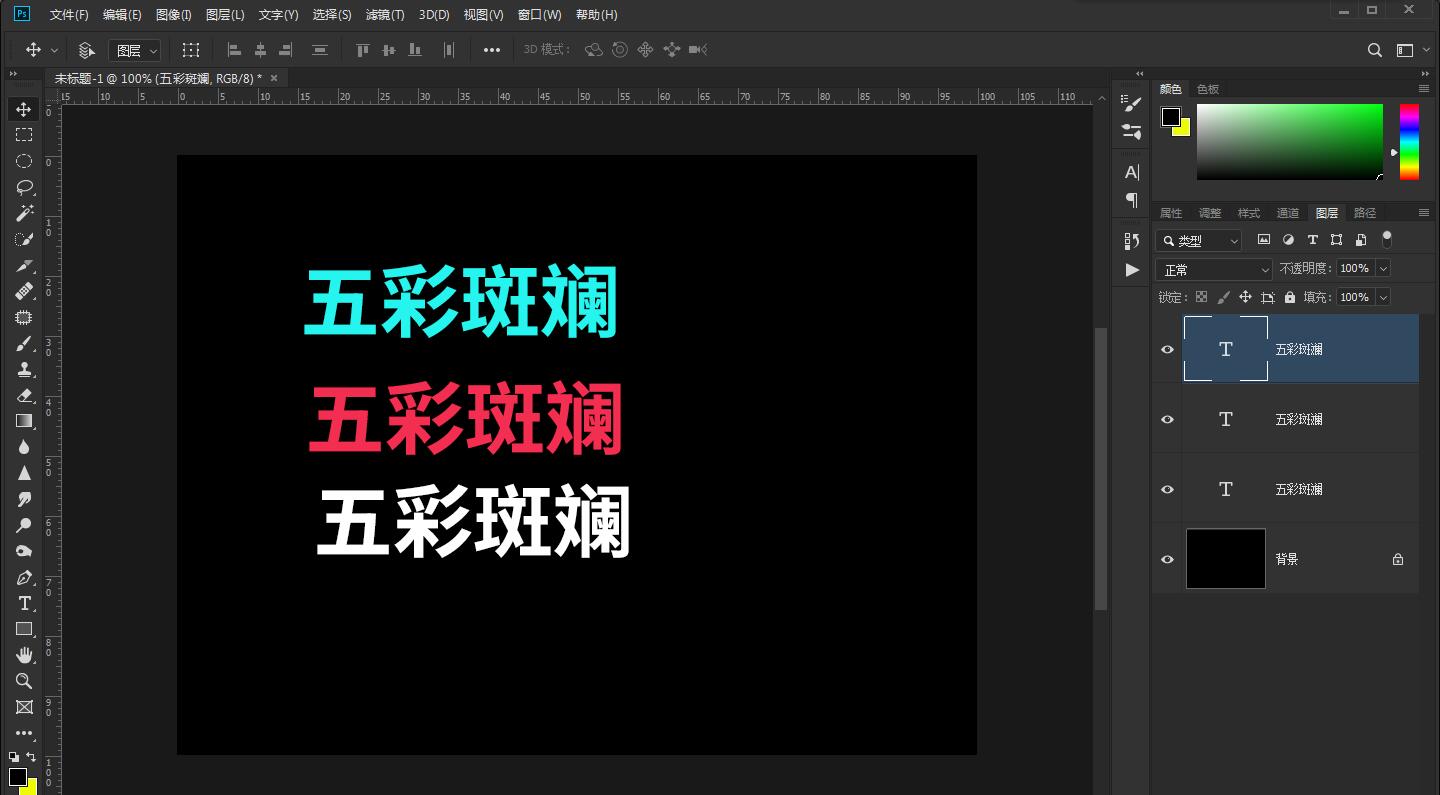
Task: Click the lock-all icon in the Layers panel
Action: pyautogui.click(x=1291, y=297)
